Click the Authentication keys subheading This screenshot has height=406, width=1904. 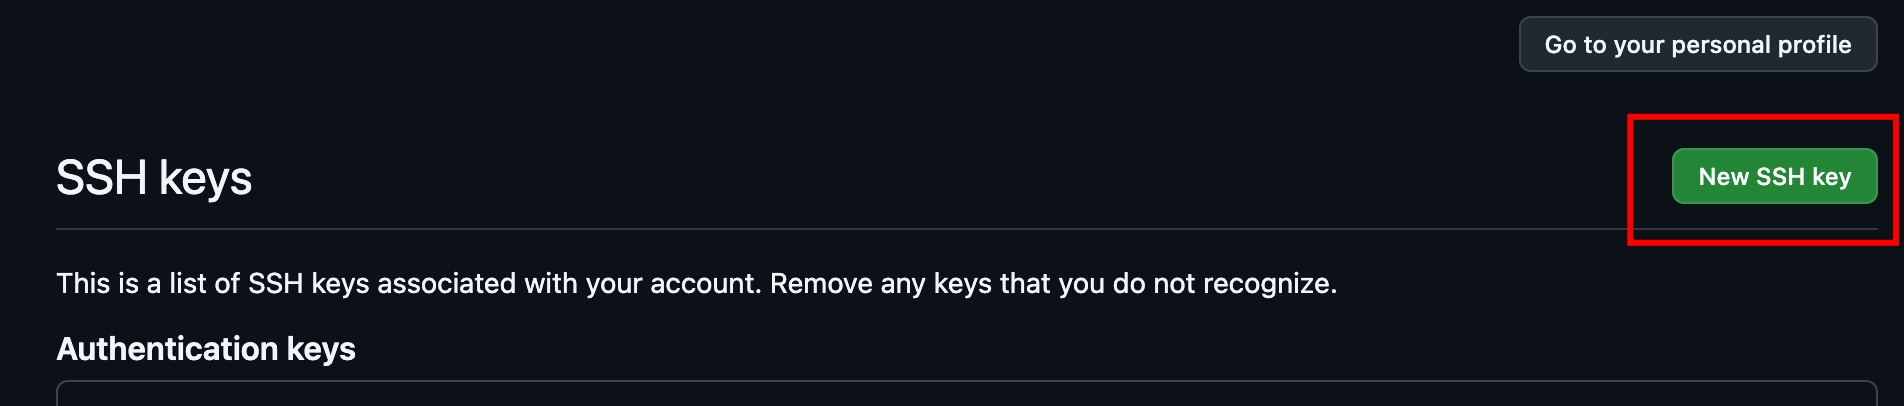206,349
